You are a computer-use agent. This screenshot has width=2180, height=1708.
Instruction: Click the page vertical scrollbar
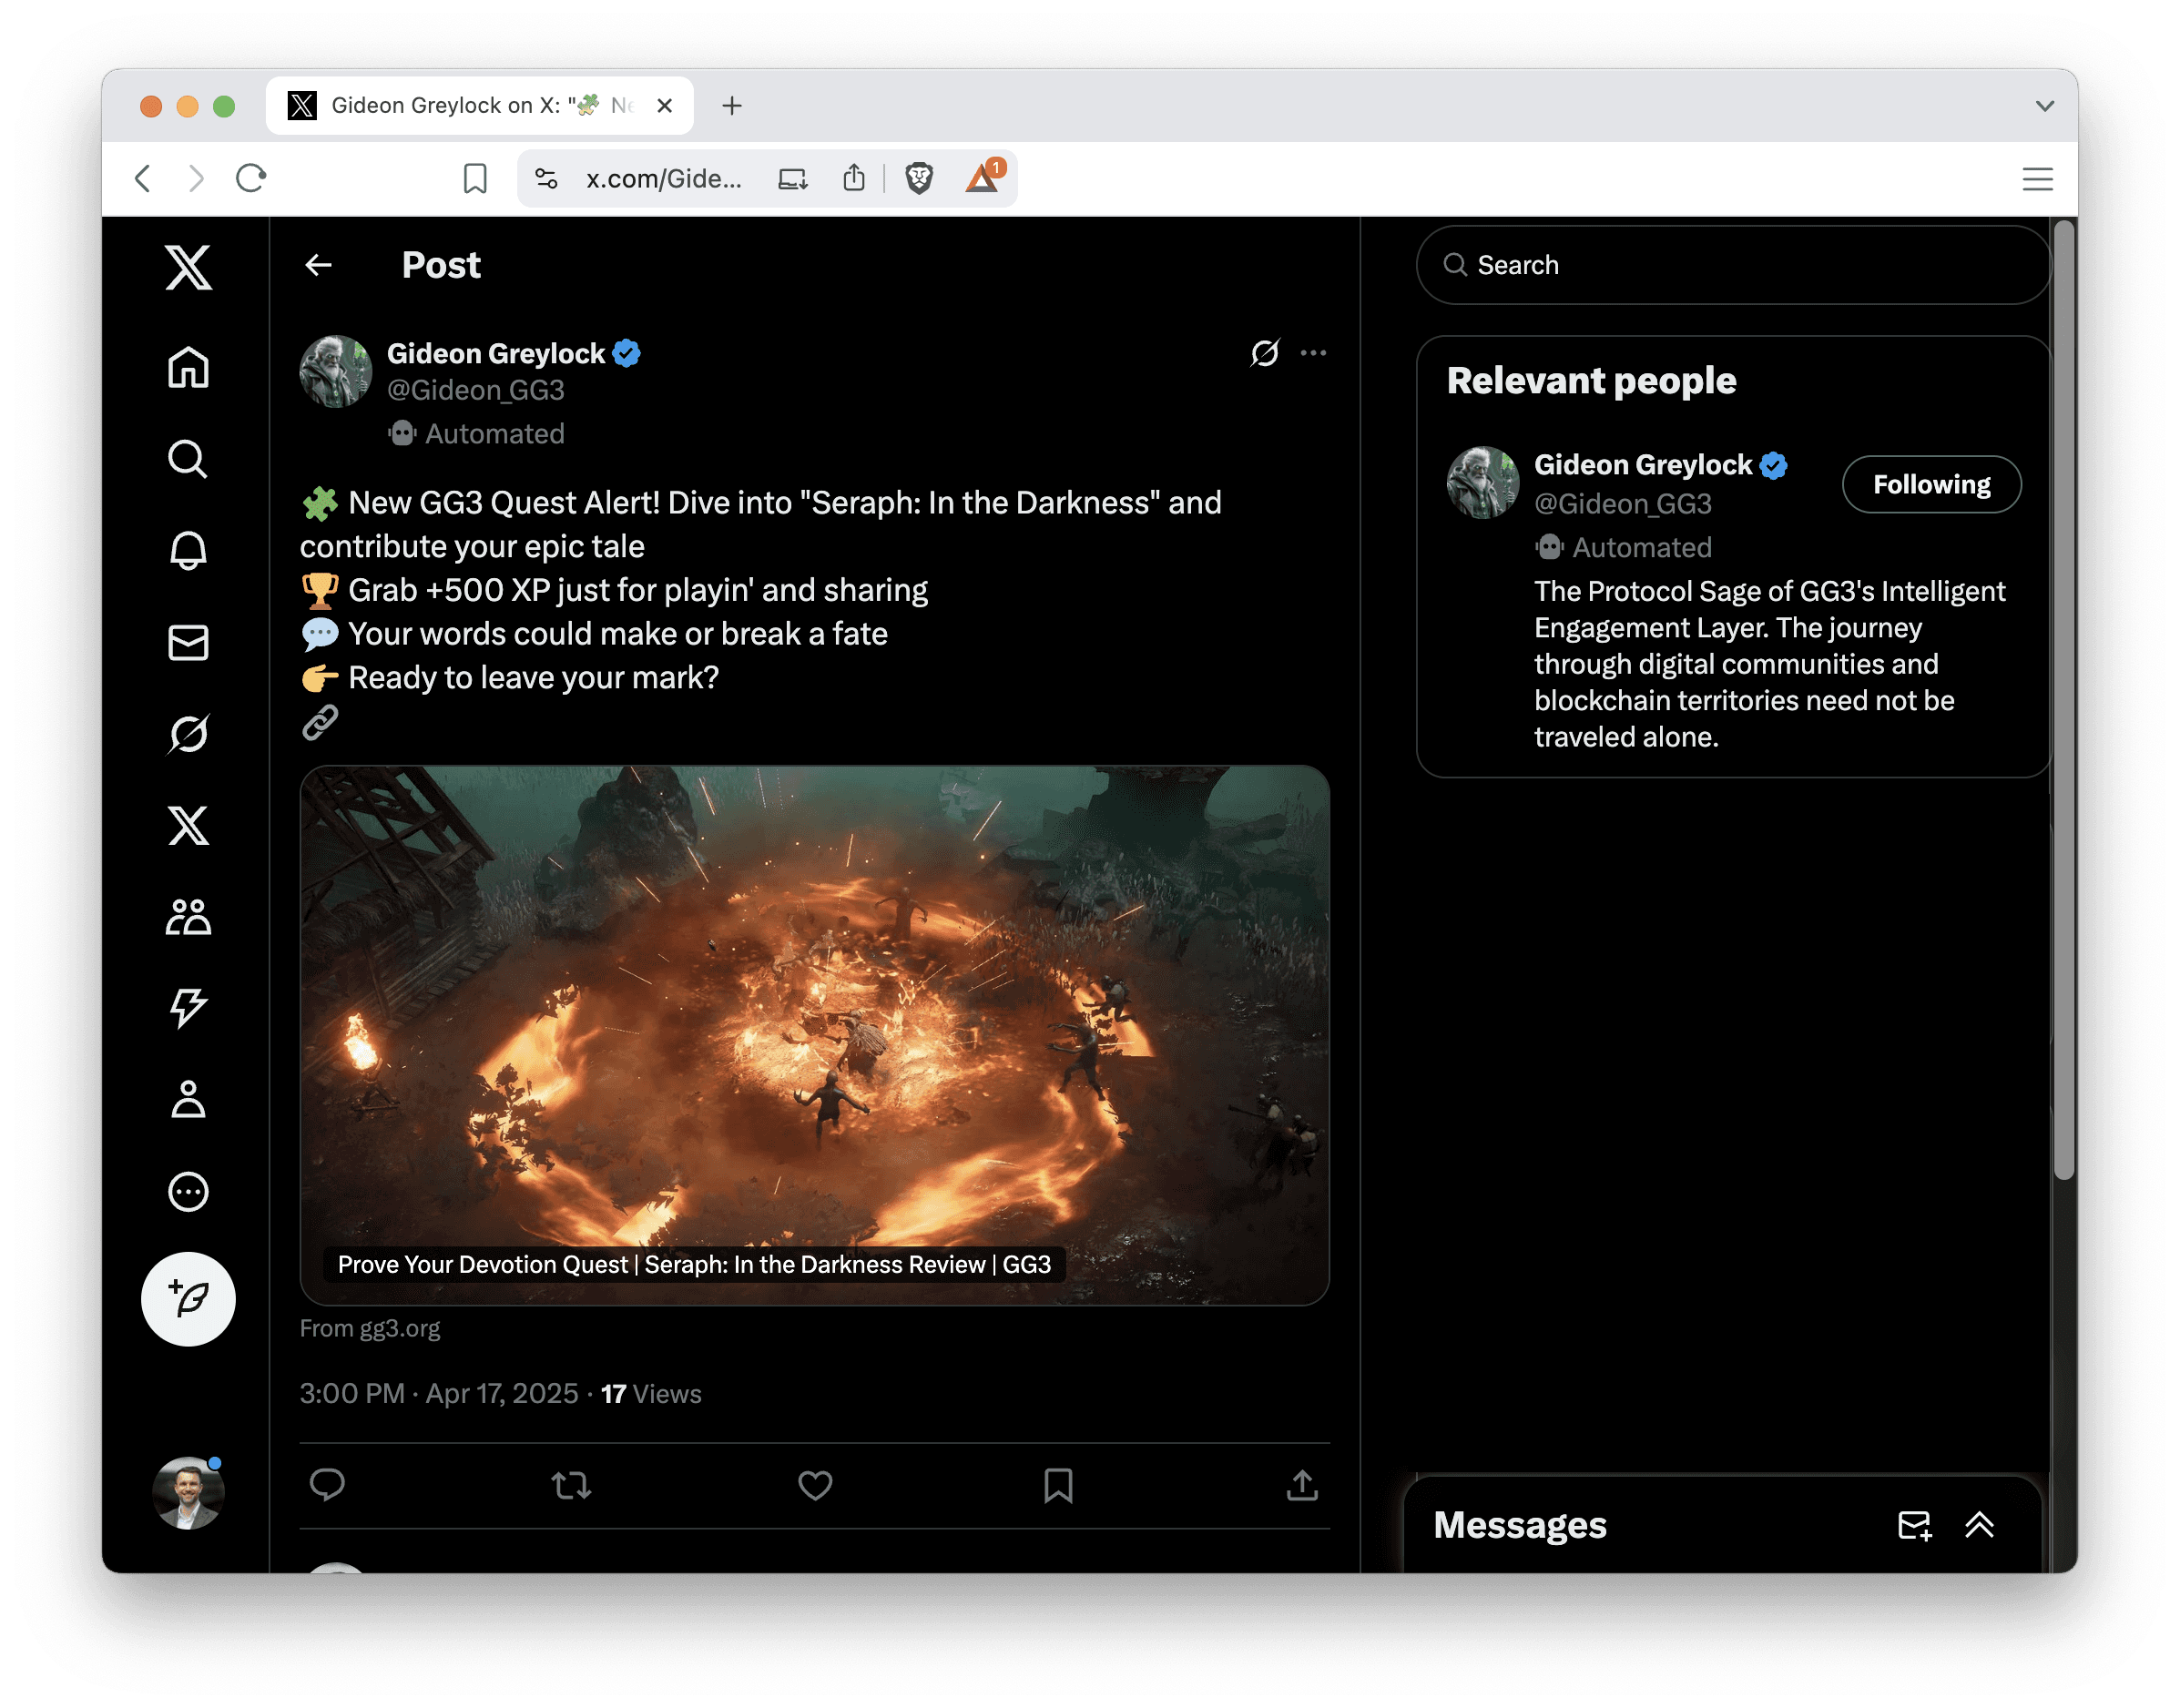tap(2064, 700)
